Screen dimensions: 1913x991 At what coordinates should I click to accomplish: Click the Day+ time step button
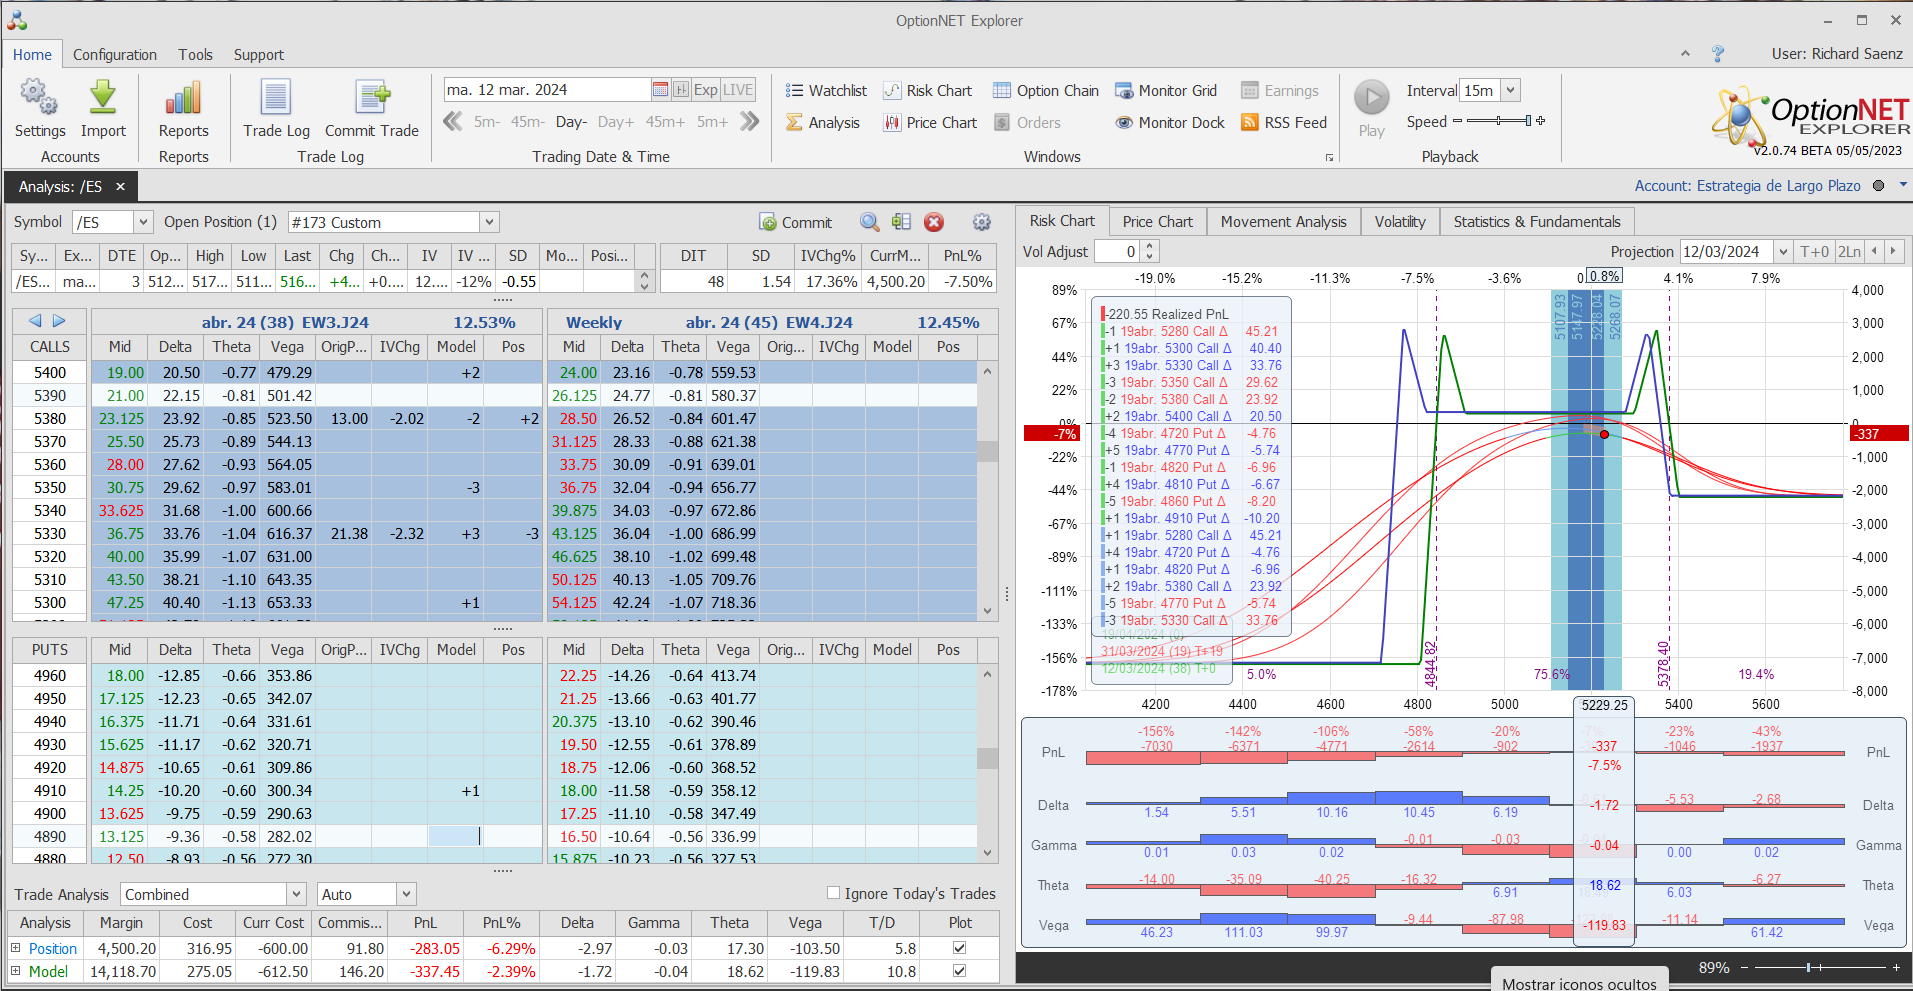[x=615, y=122]
